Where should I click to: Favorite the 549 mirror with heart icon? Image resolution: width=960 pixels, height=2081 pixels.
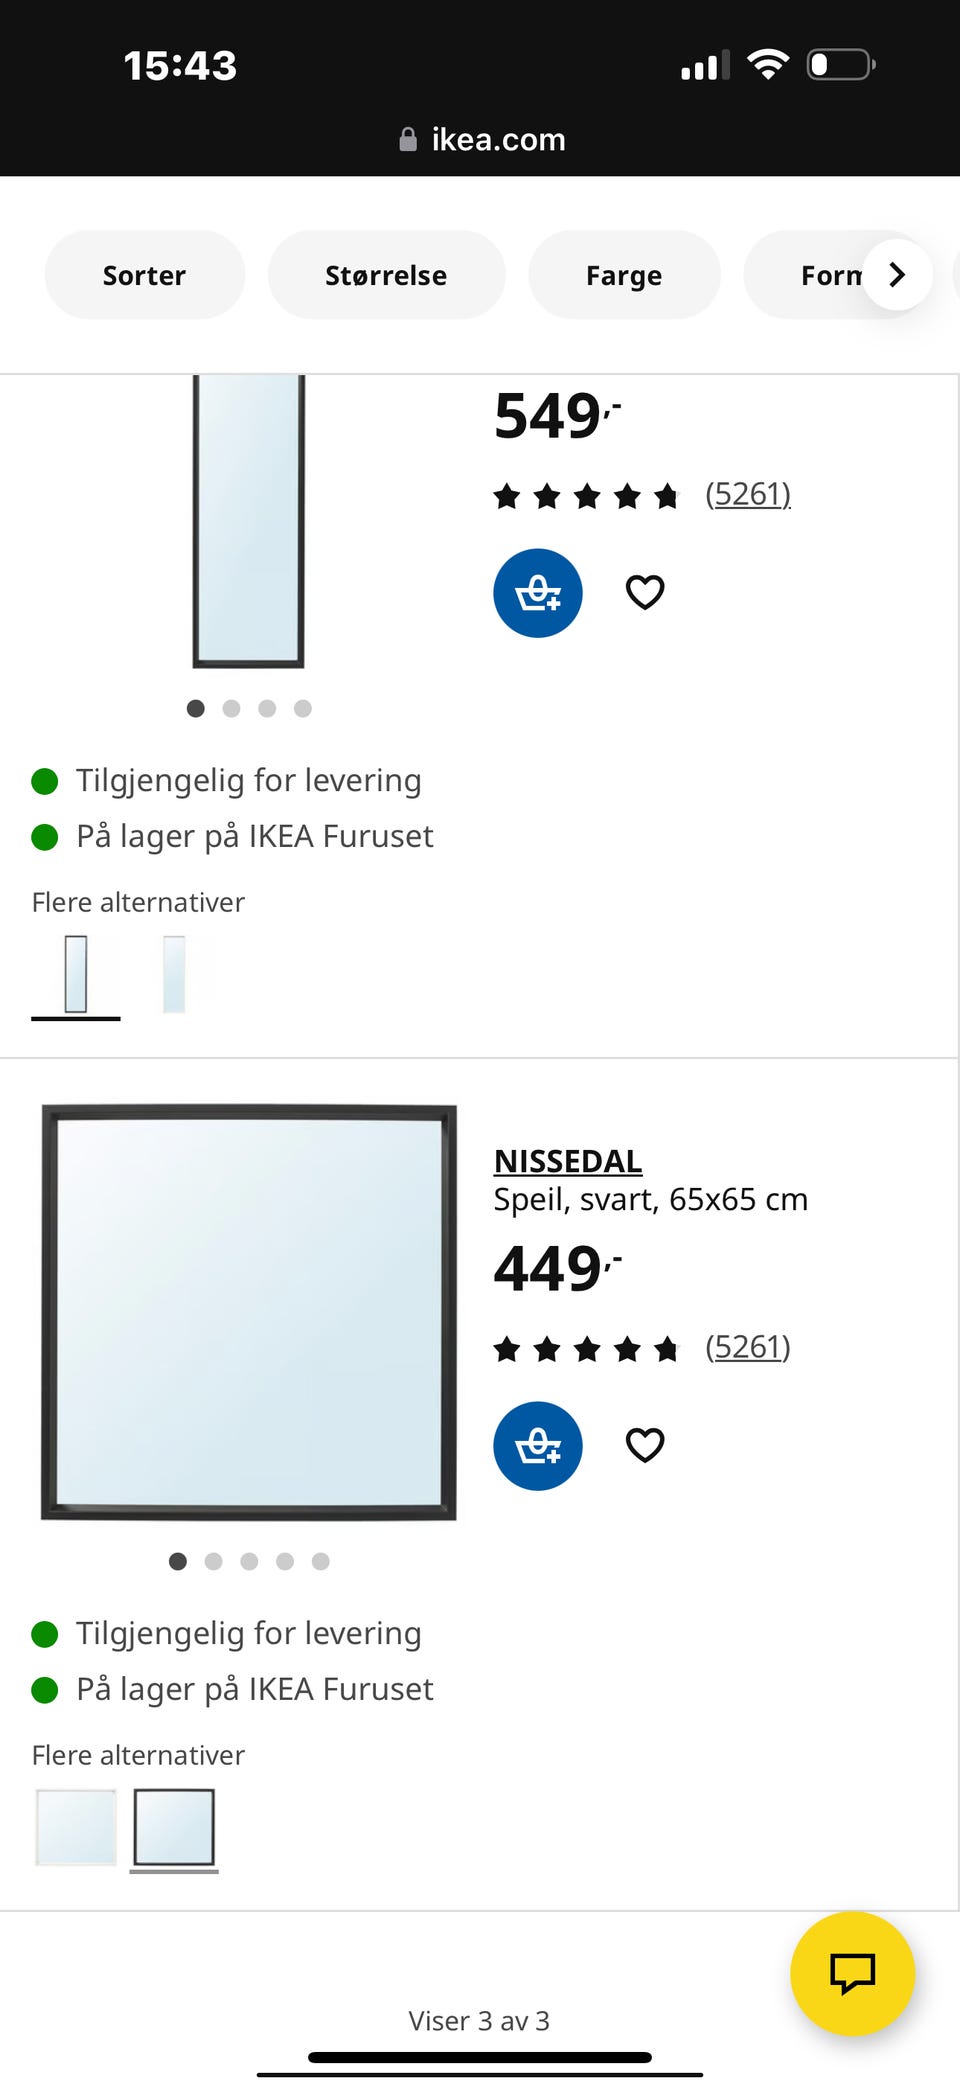pos(645,593)
